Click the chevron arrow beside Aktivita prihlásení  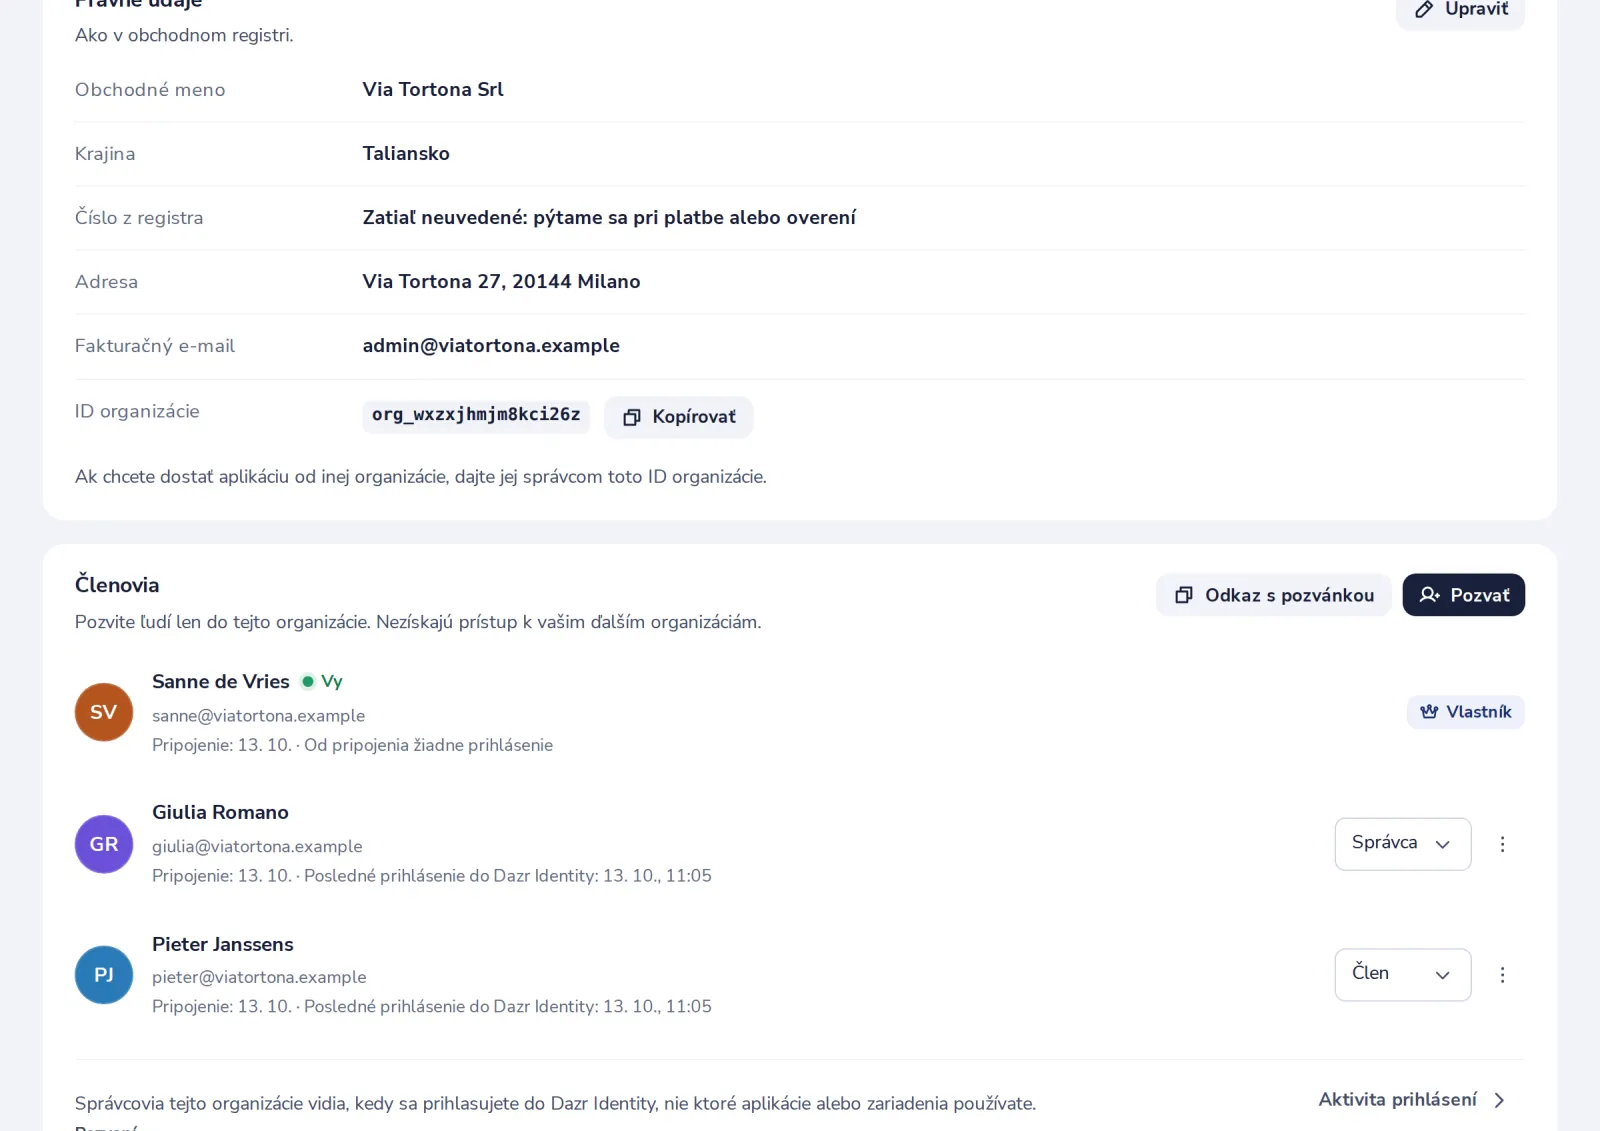pyautogui.click(x=1499, y=1100)
